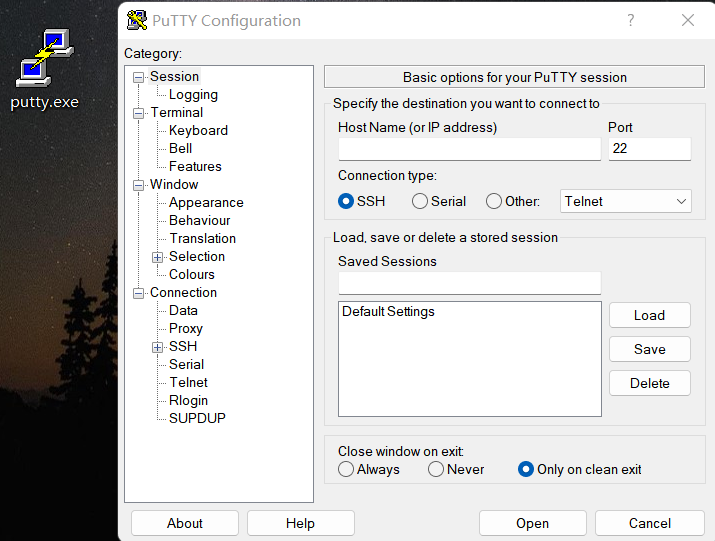
Task: Collapse the Connection tree node
Action: coord(138,293)
